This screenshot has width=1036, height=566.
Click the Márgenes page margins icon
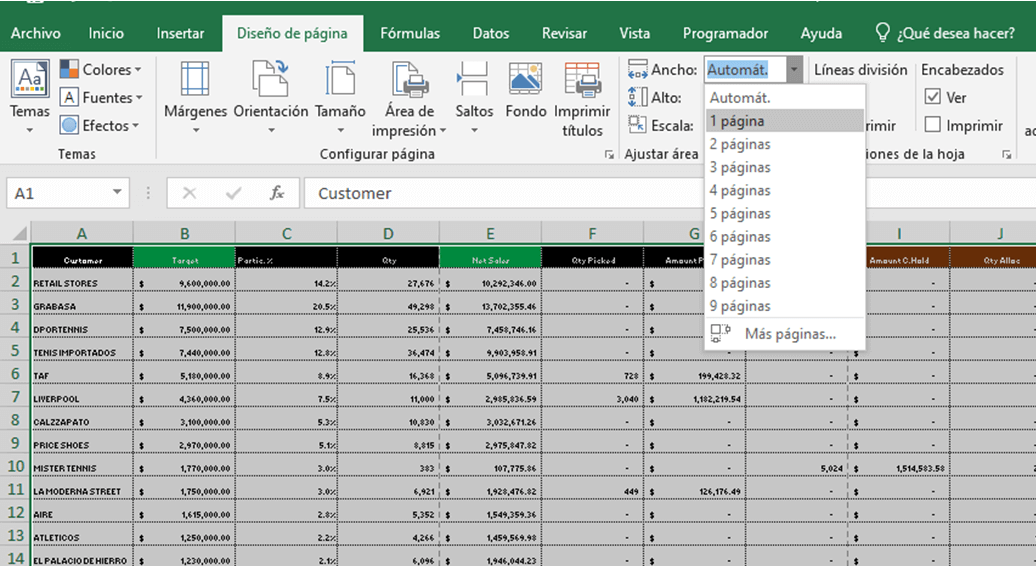(195, 79)
